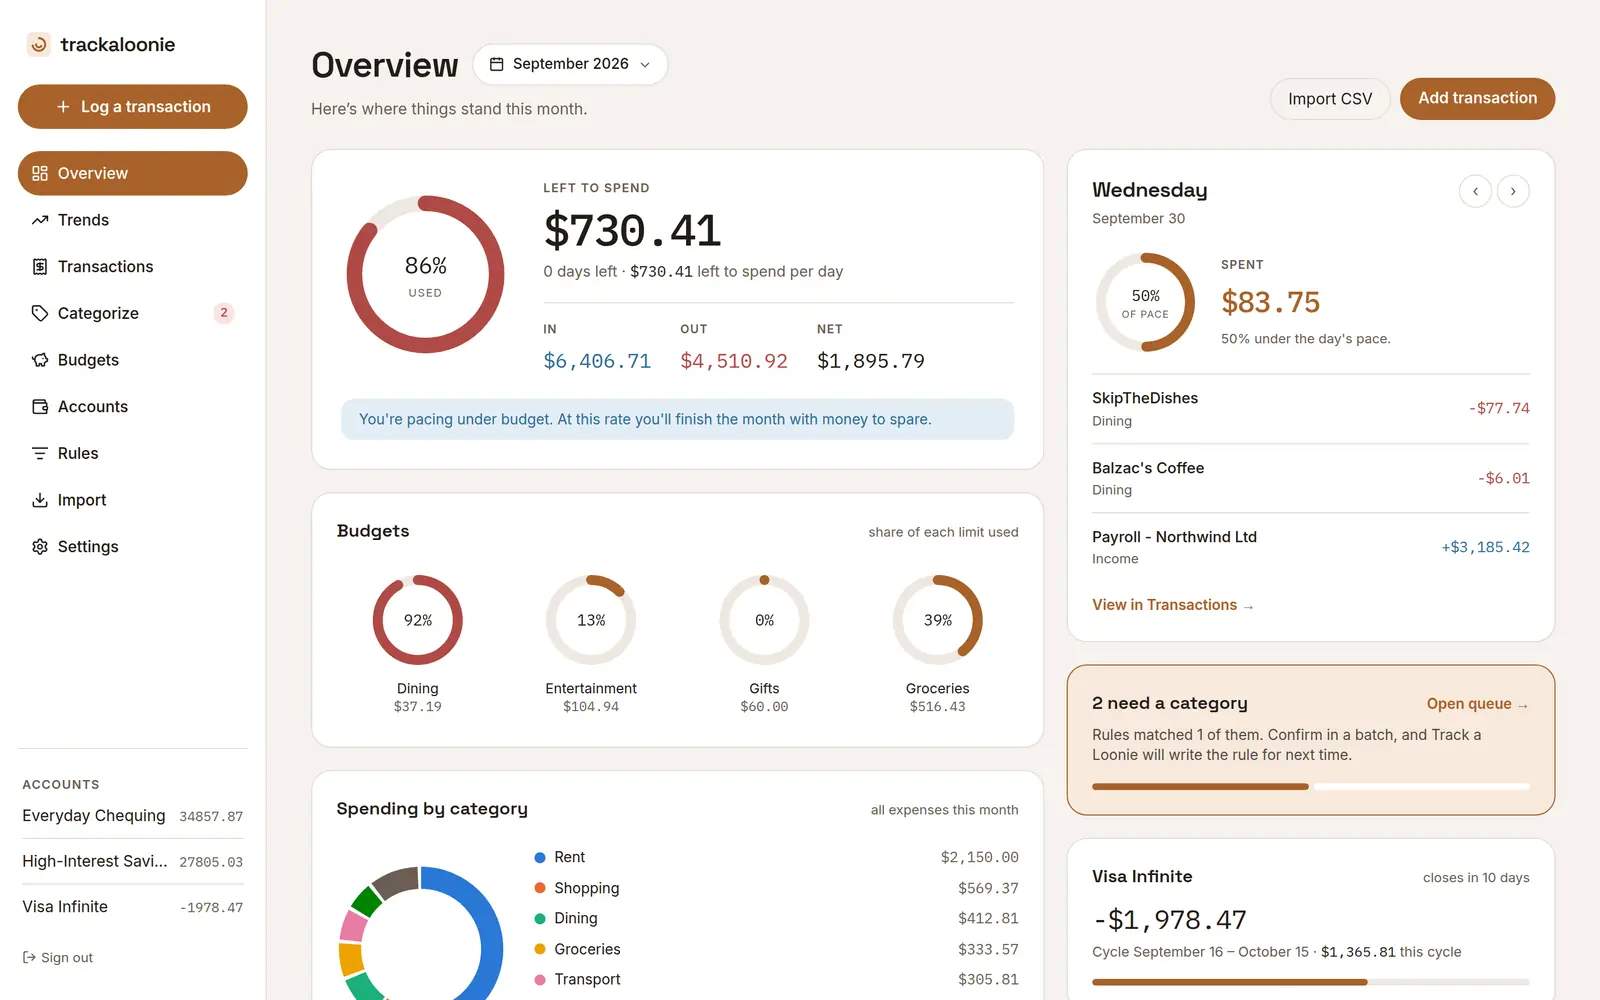
Task: Open the Trends page
Action: tap(133, 220)
